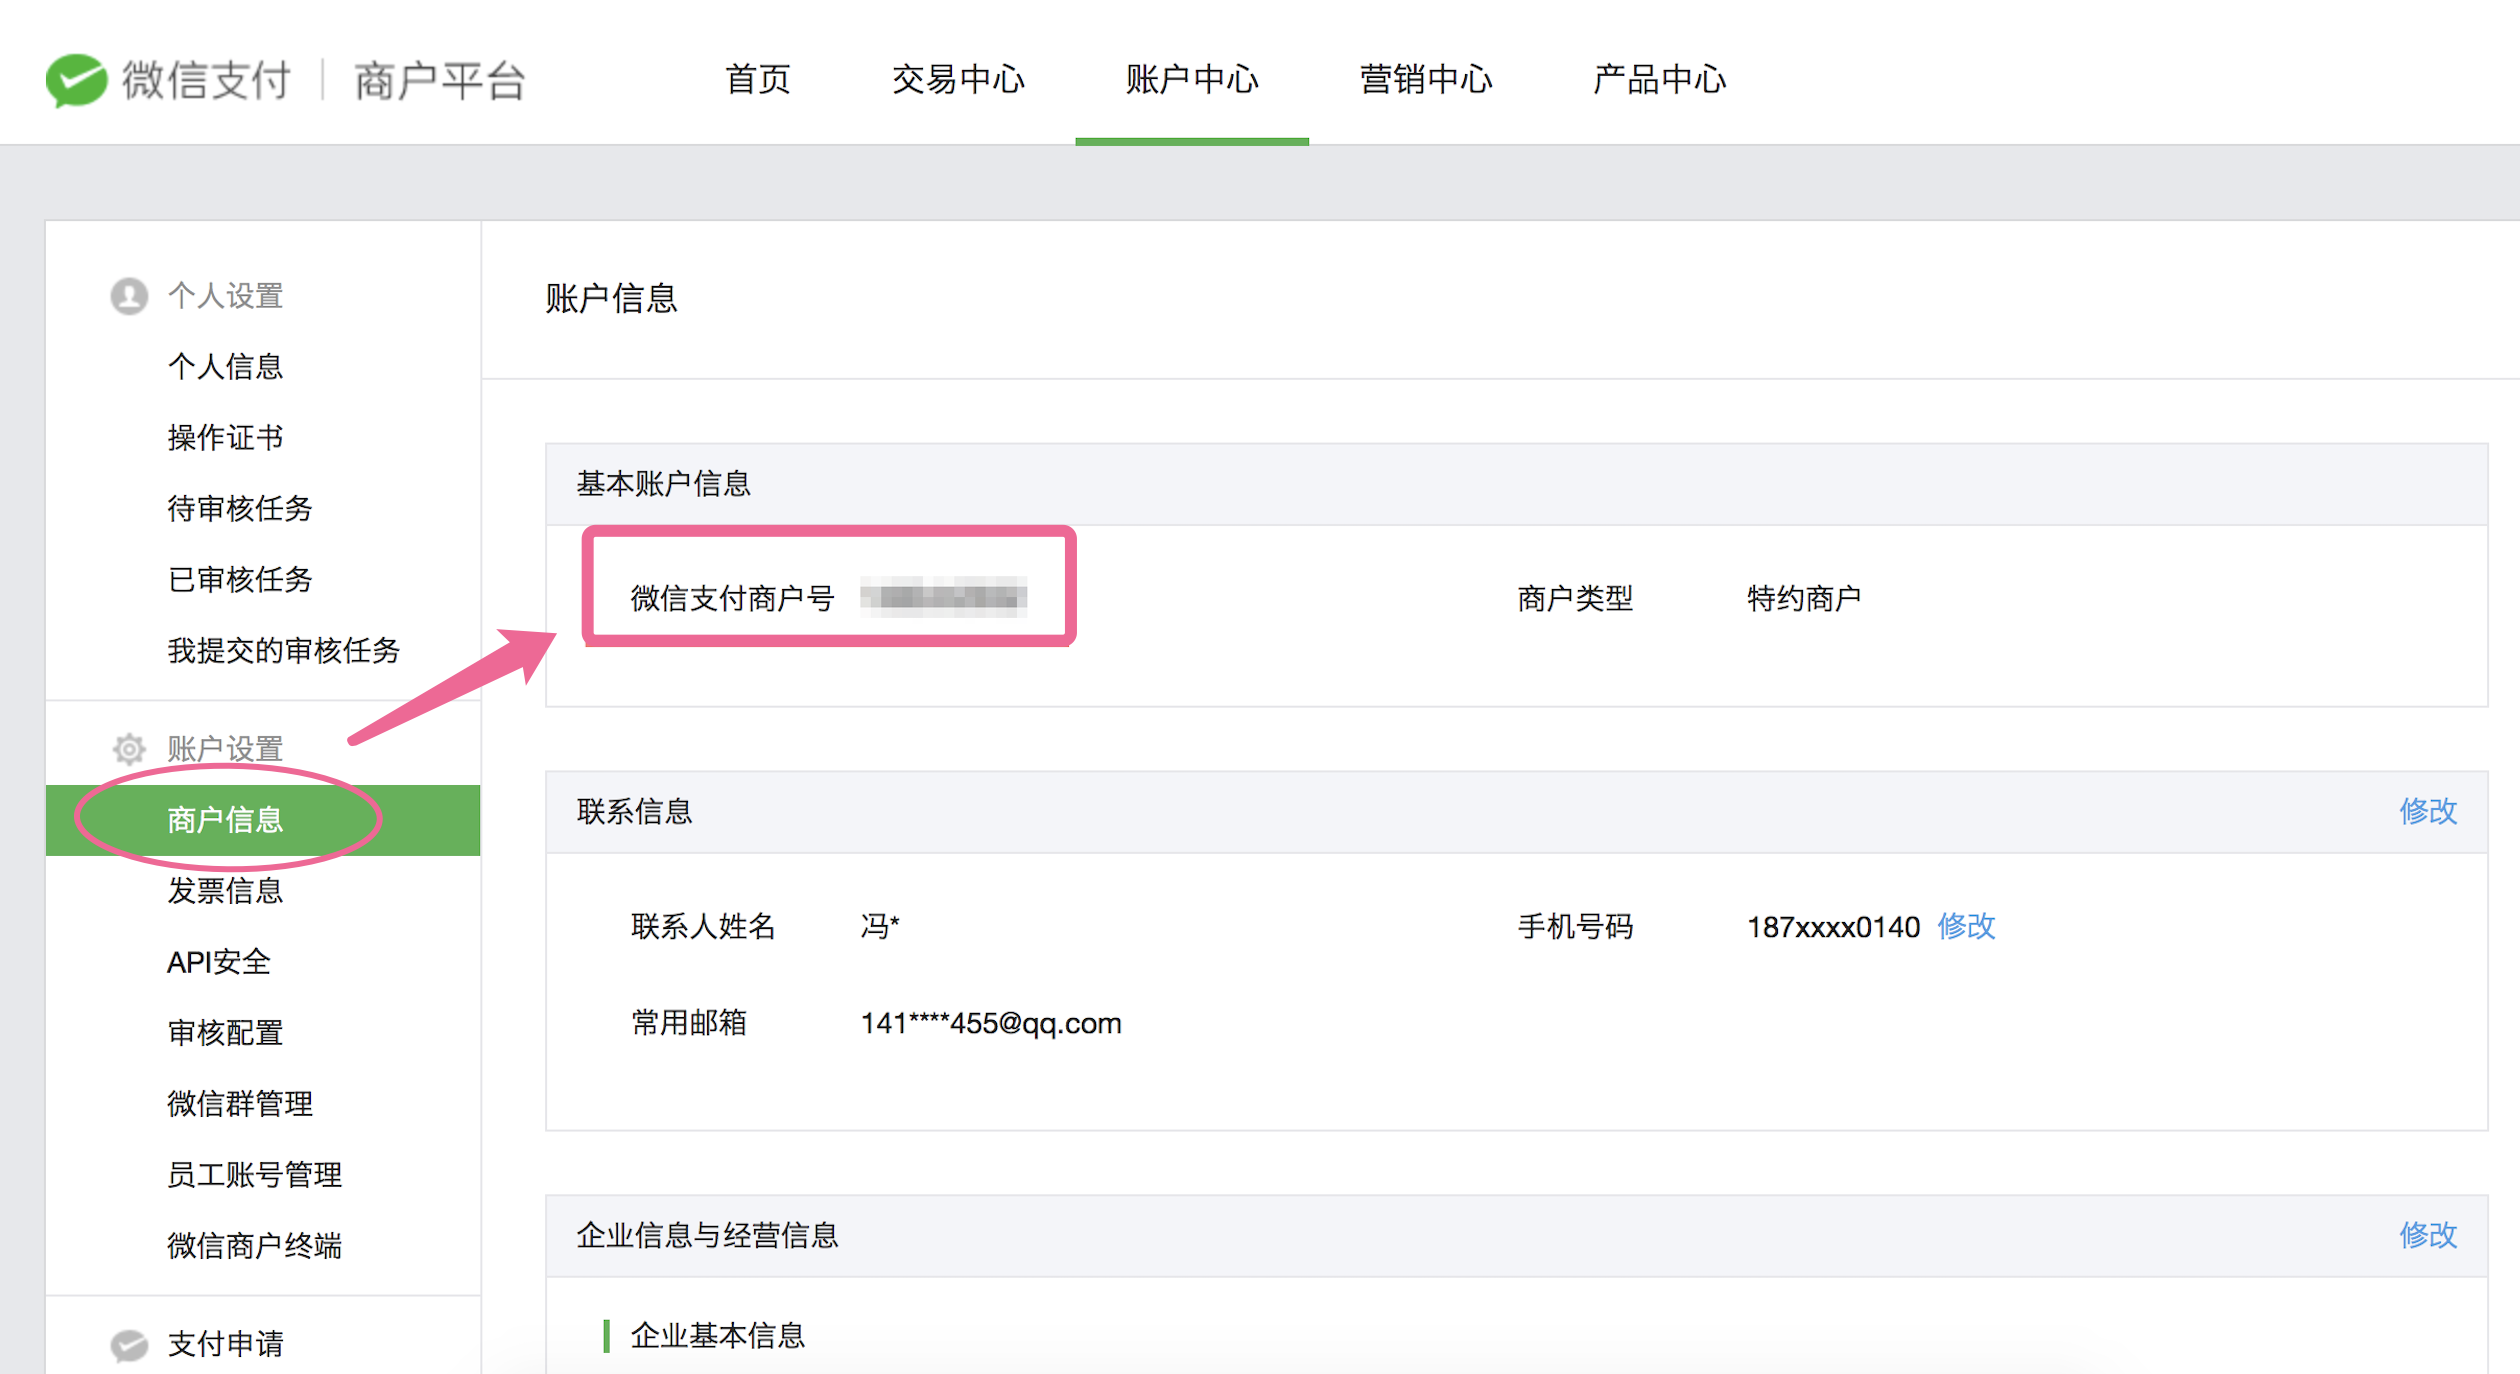The height and width of the screenshot is (1374, 2520).
Task: Open API安全 settings page
Action: click(x=218, y=962)
